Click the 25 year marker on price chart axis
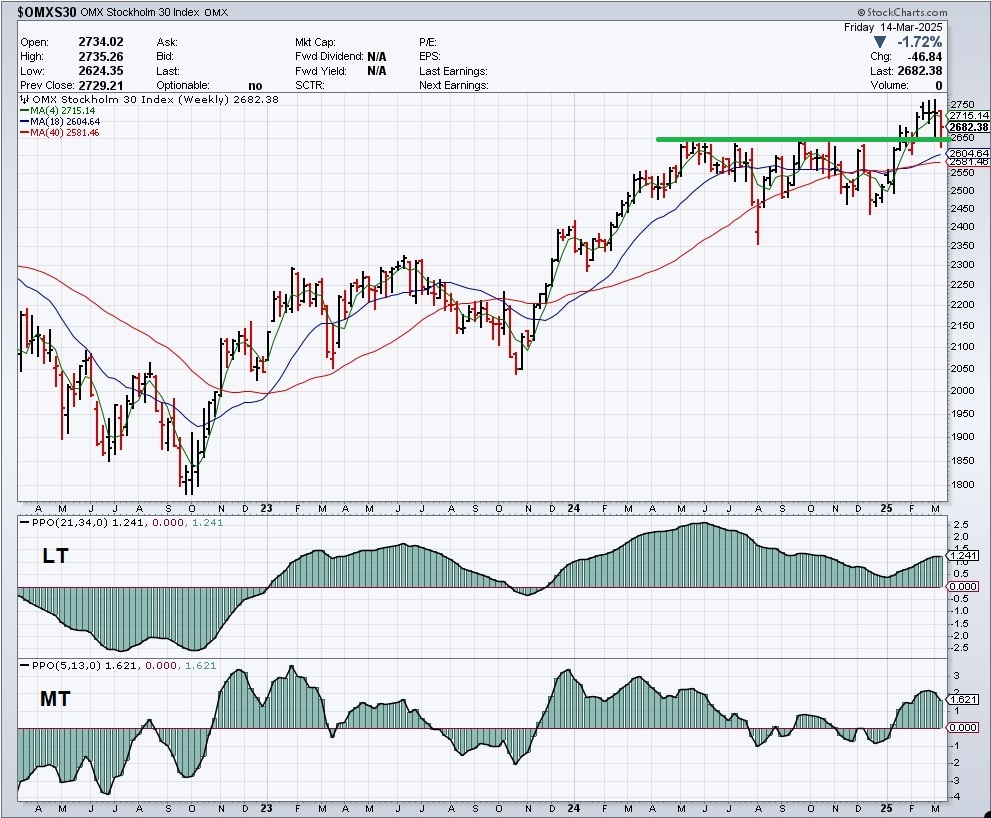Viewport: 991px width, 818px height. [886, 508]
